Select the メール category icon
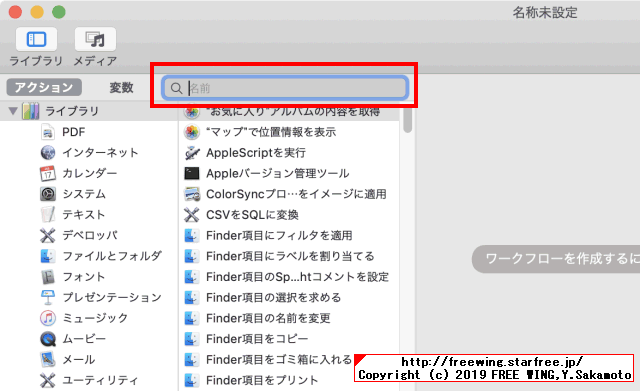Image resolution: width=640 pixels, height=391 pixels. [48, 360]
